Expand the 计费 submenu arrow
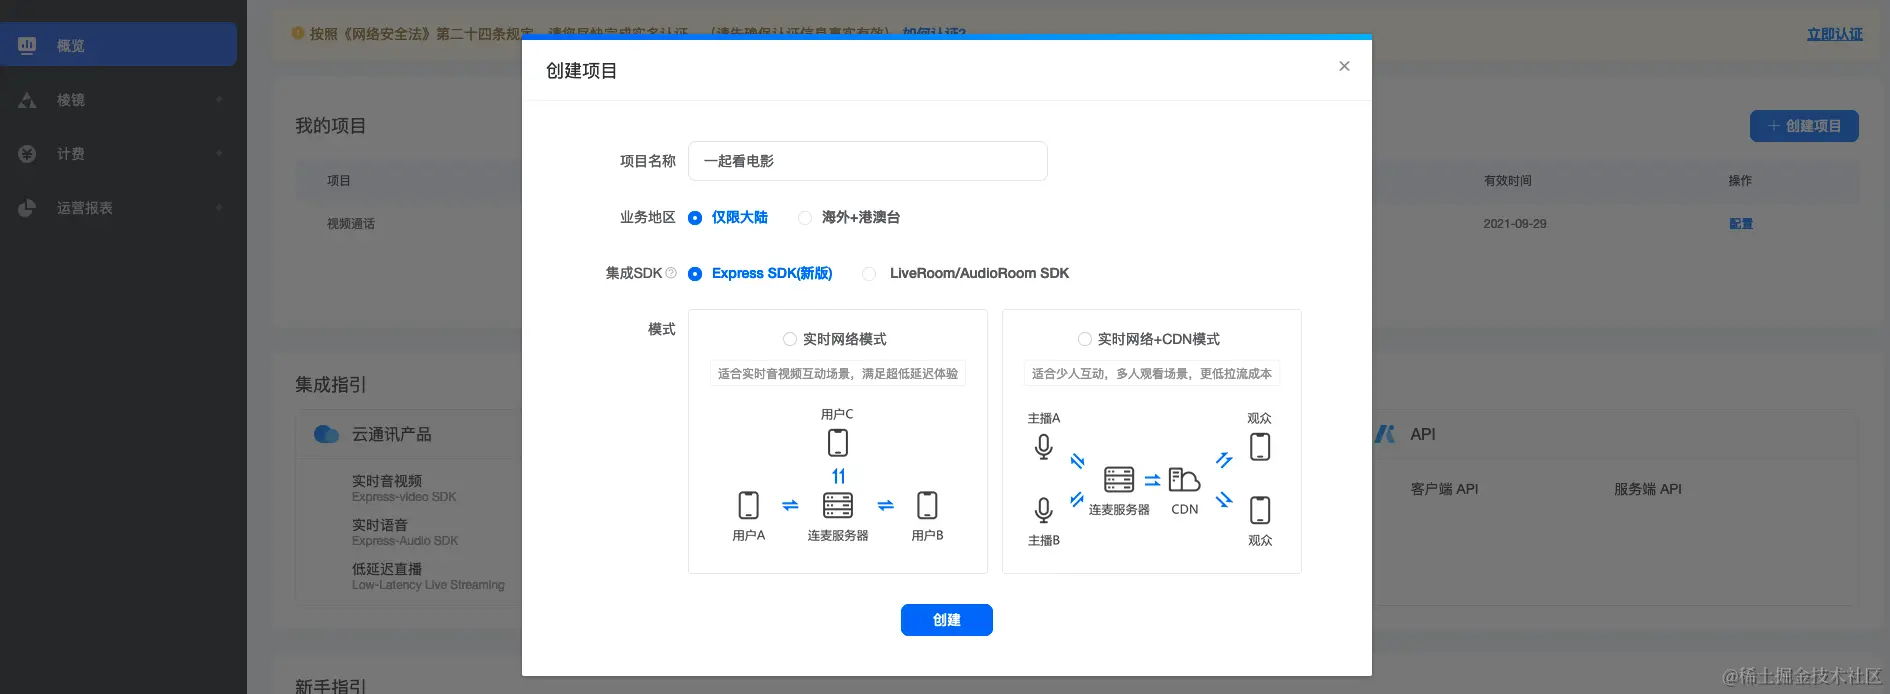1890x694 pixels. tap(219, 154)
